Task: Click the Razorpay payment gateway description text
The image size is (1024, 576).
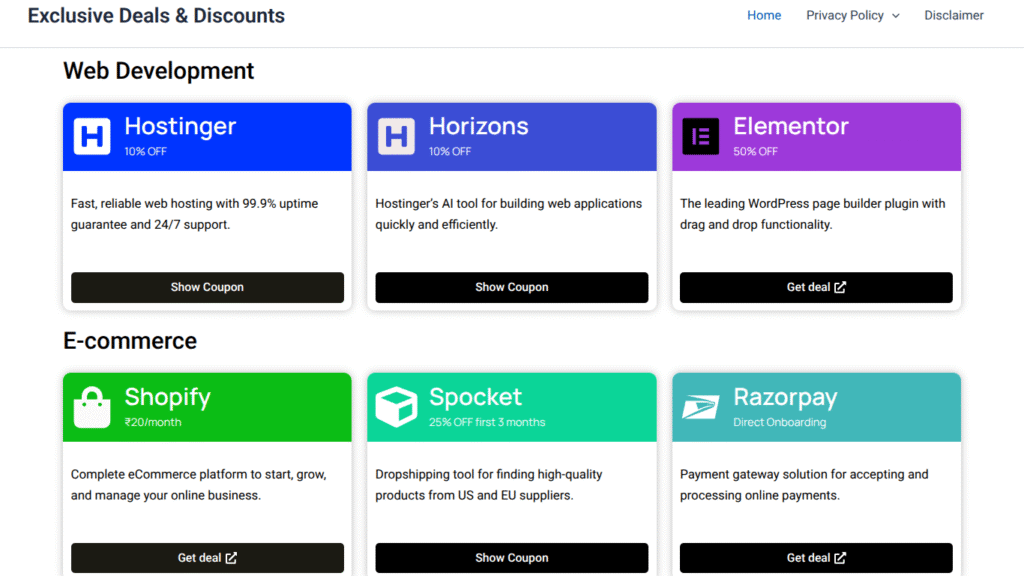Action: coord(804,485)
